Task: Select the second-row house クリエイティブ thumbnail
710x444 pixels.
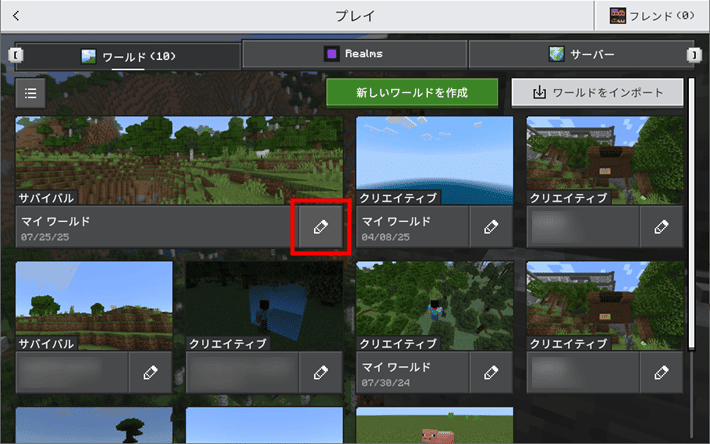Action: click(x=605, y=306)
